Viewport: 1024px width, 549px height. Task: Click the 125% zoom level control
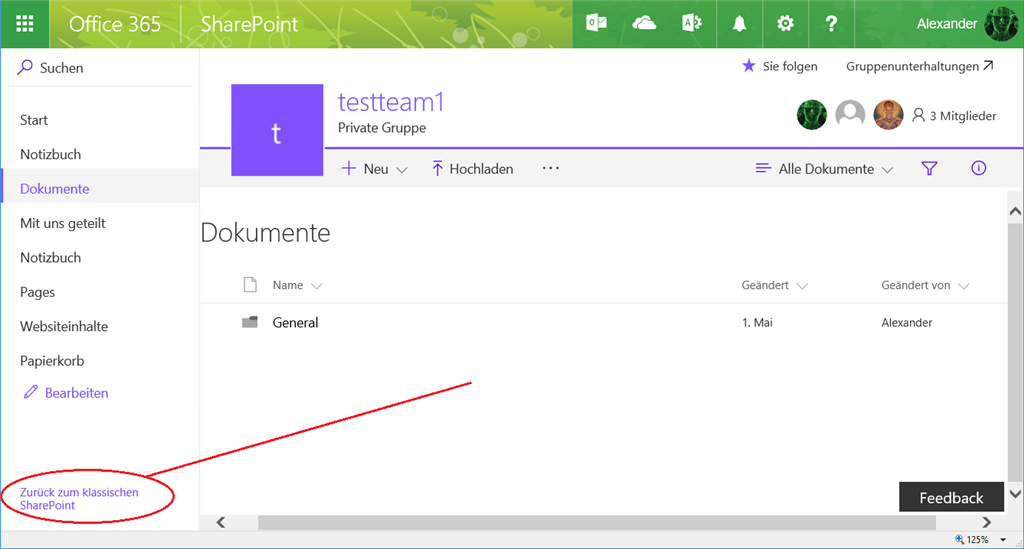(x=980, y=539)
